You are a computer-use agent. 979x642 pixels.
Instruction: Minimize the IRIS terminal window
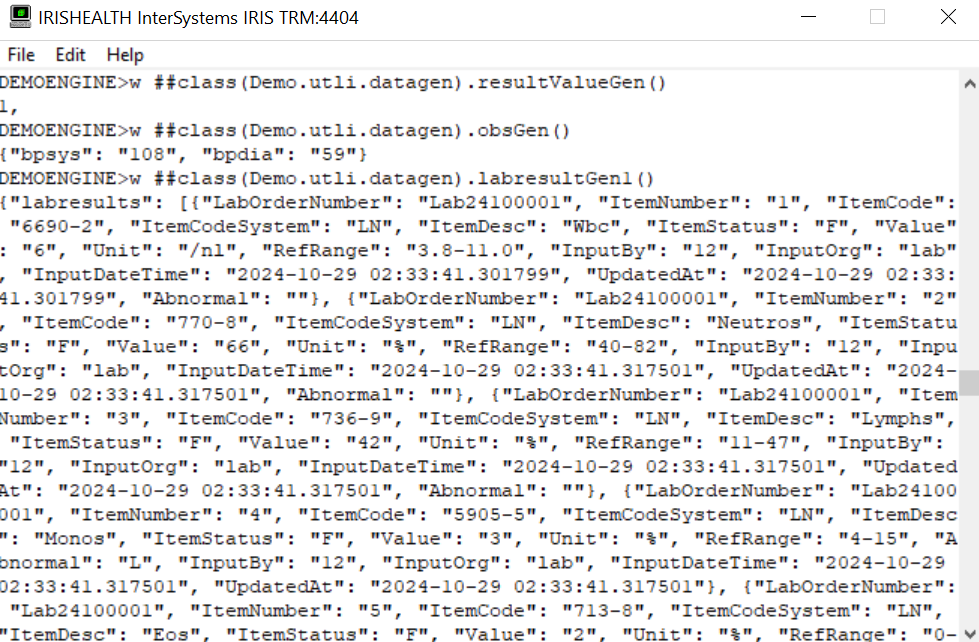click(x=809, y=17)
